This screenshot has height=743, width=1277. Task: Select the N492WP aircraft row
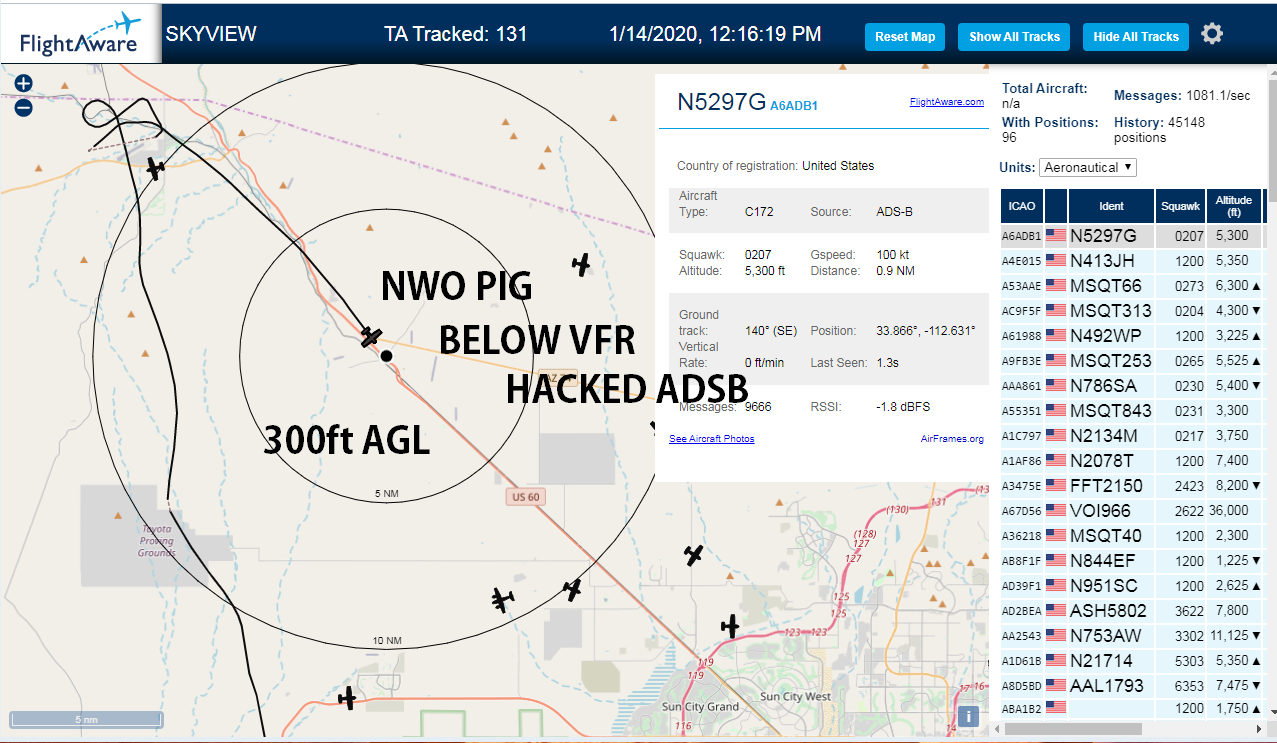(1132, 336)
